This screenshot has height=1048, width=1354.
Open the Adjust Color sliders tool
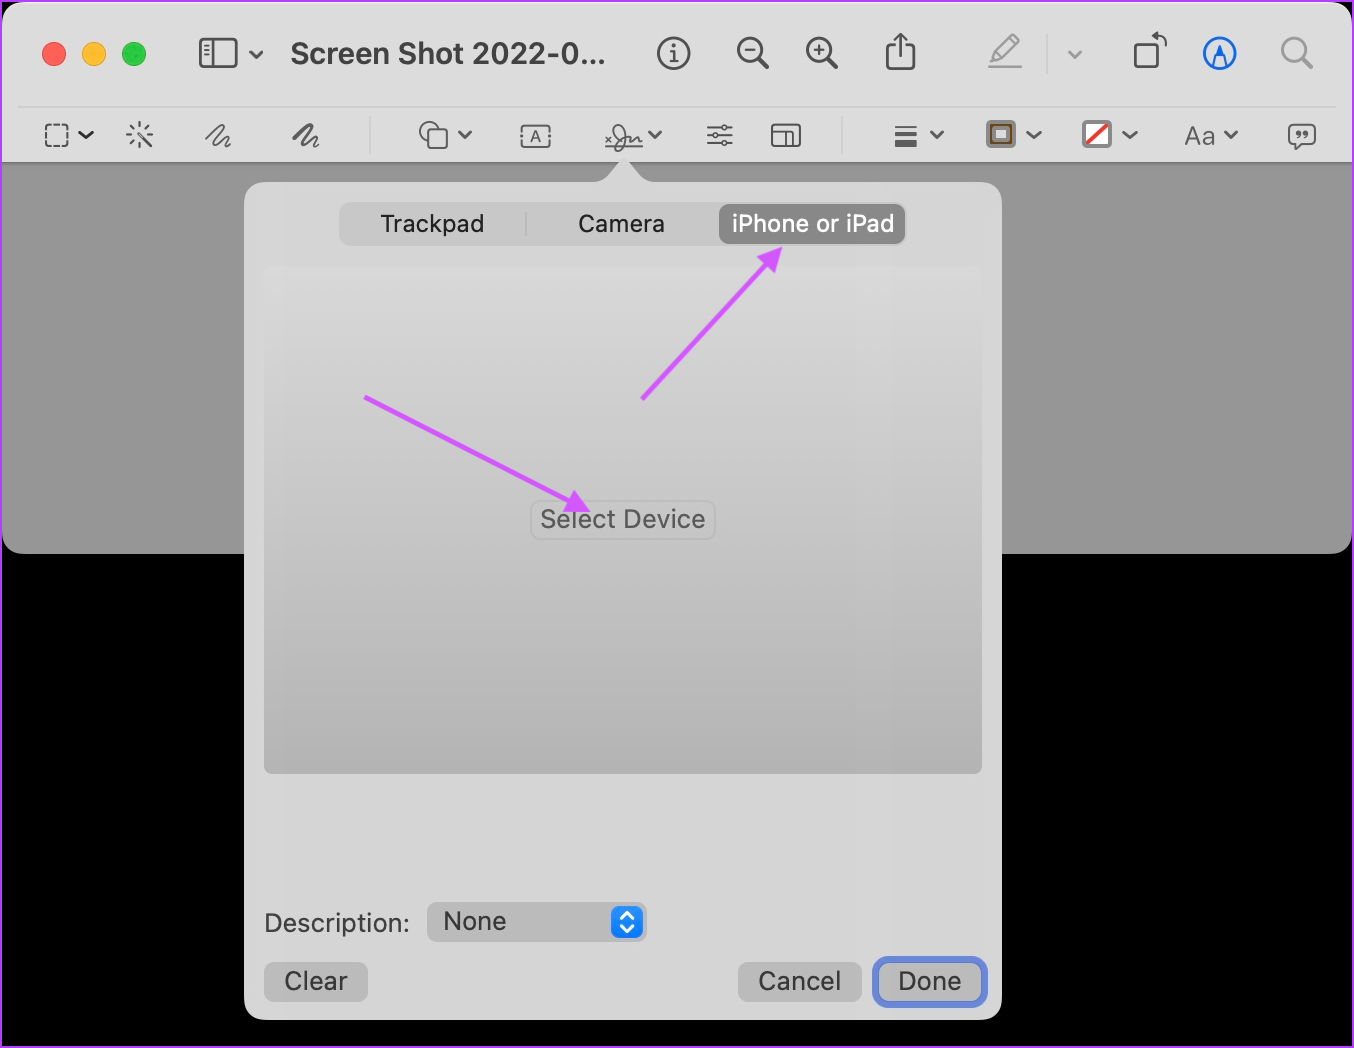coord(719,135)
